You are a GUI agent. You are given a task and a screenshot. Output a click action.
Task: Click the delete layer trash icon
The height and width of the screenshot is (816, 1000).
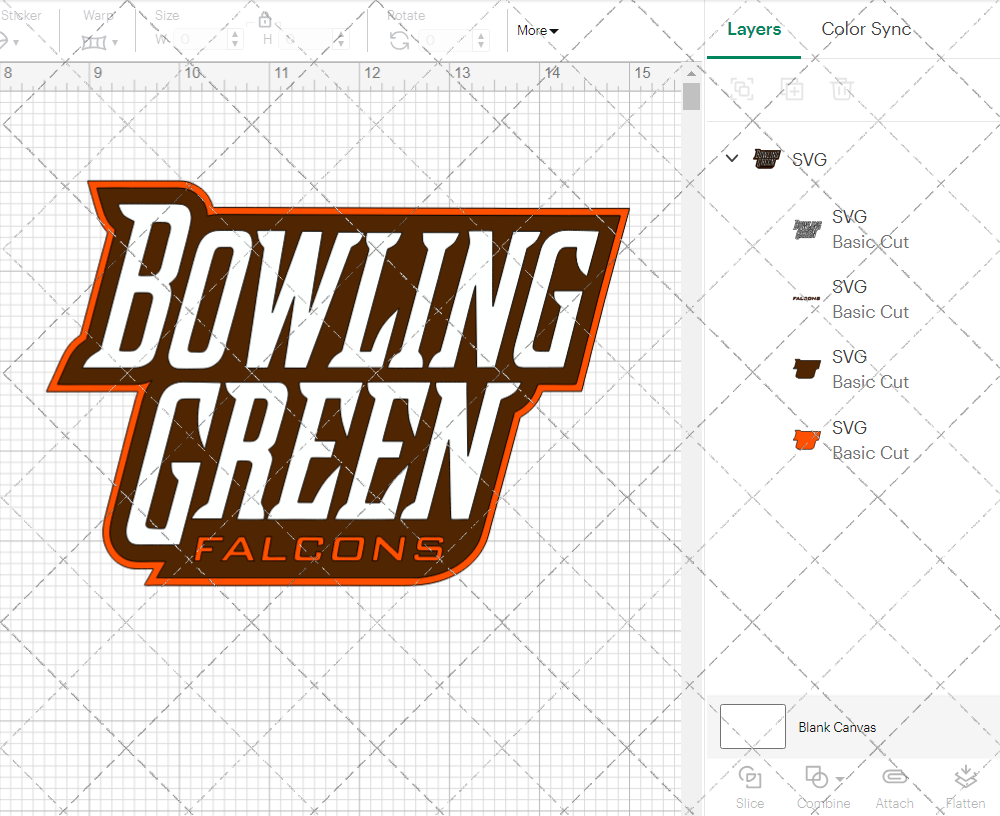(842, 89)
